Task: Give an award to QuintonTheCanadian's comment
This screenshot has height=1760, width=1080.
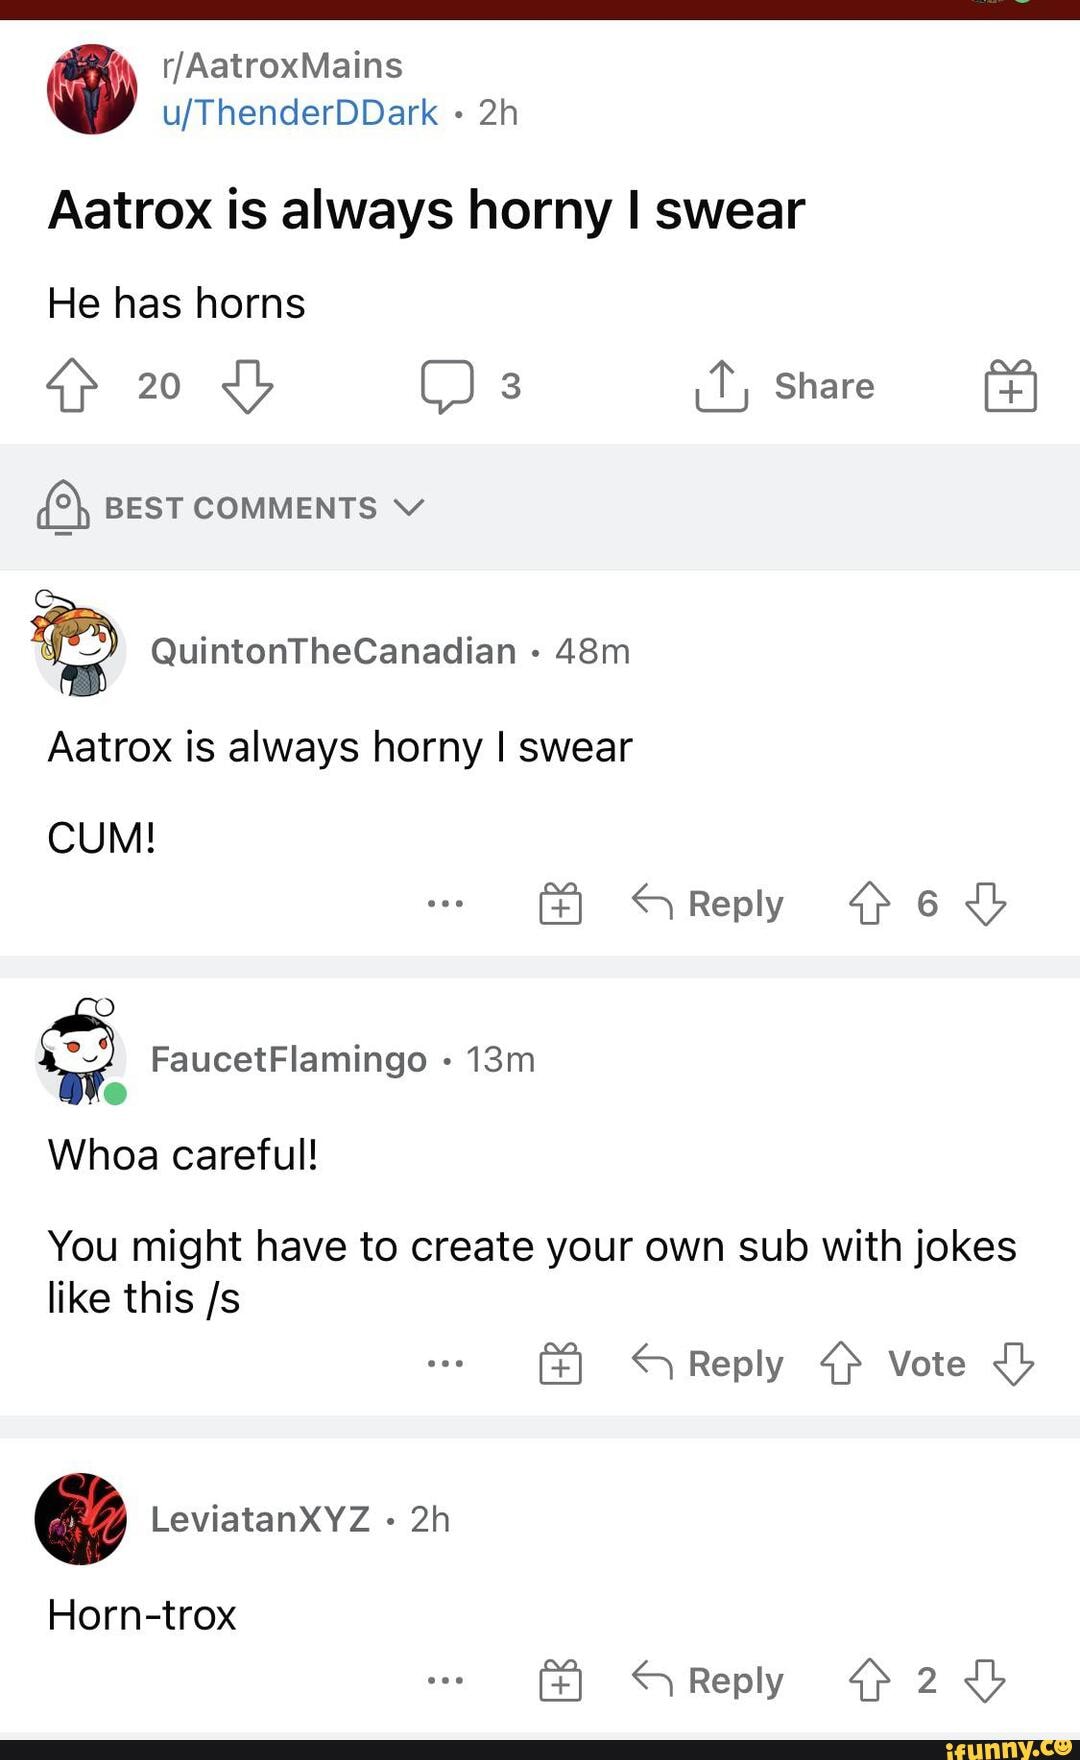Action: tap(561, 903)
